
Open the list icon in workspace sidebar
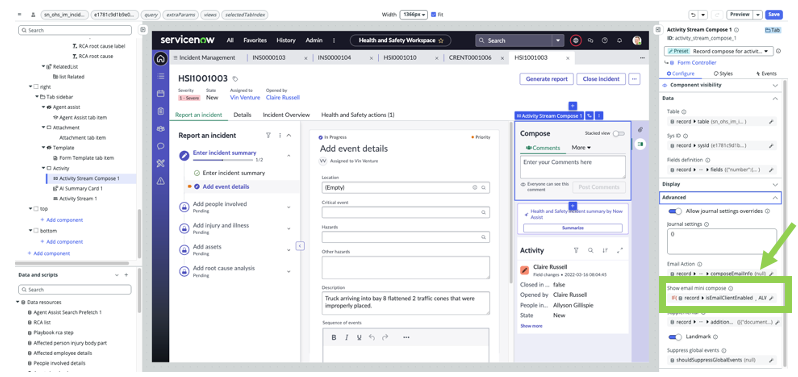(161, 76)
